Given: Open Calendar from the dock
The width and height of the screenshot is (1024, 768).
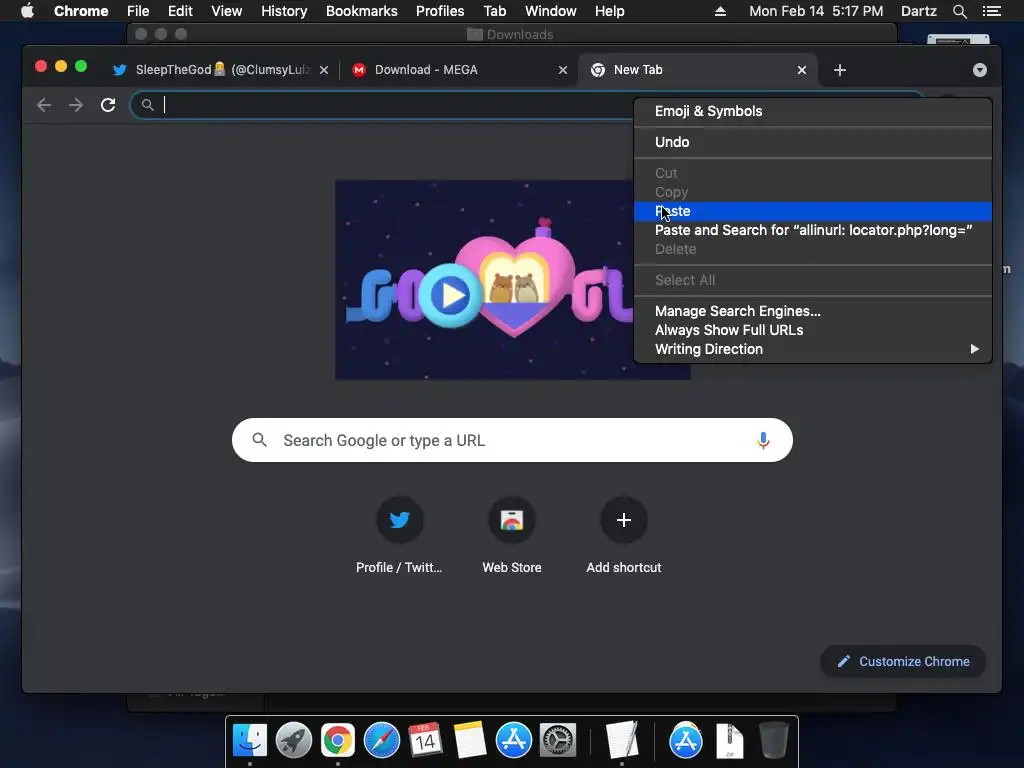Looking at the screenshot, I should (x=425, y=741).
